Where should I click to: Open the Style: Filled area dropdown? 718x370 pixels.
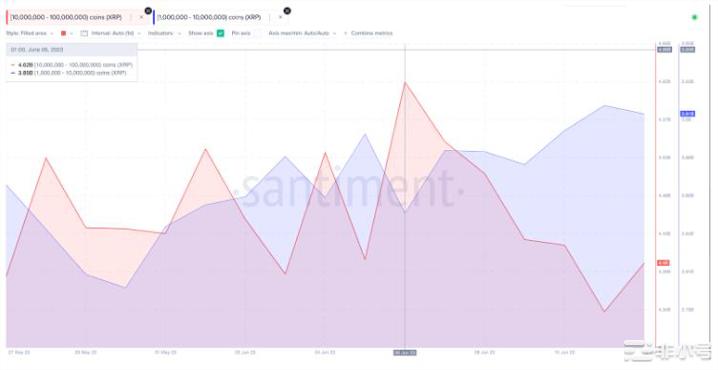click(x=29, y=33)
